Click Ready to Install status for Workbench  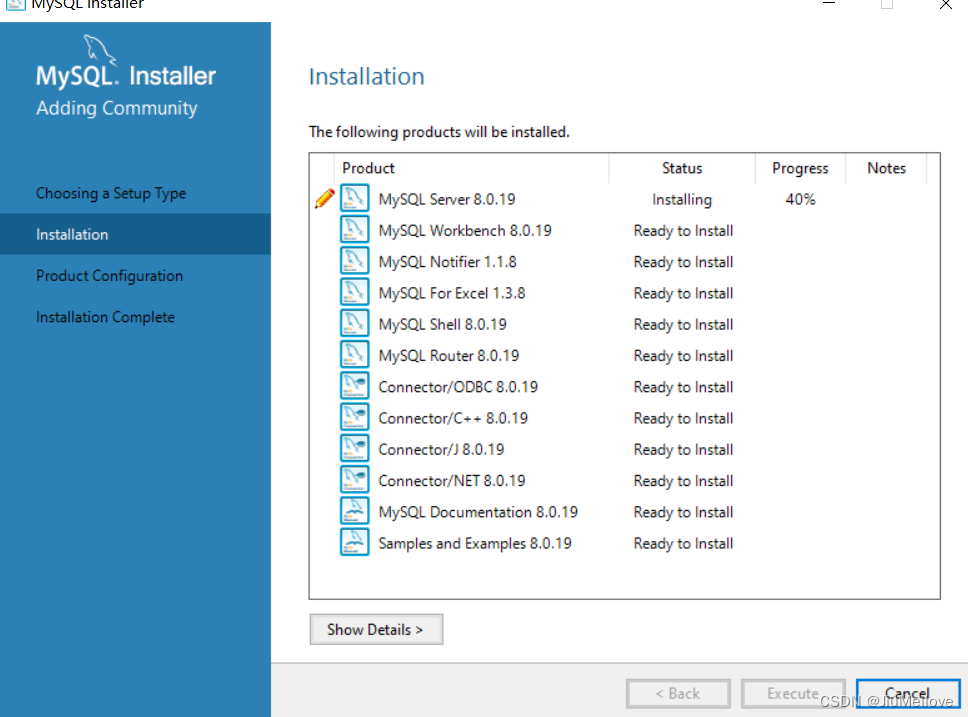click(683, 231)
